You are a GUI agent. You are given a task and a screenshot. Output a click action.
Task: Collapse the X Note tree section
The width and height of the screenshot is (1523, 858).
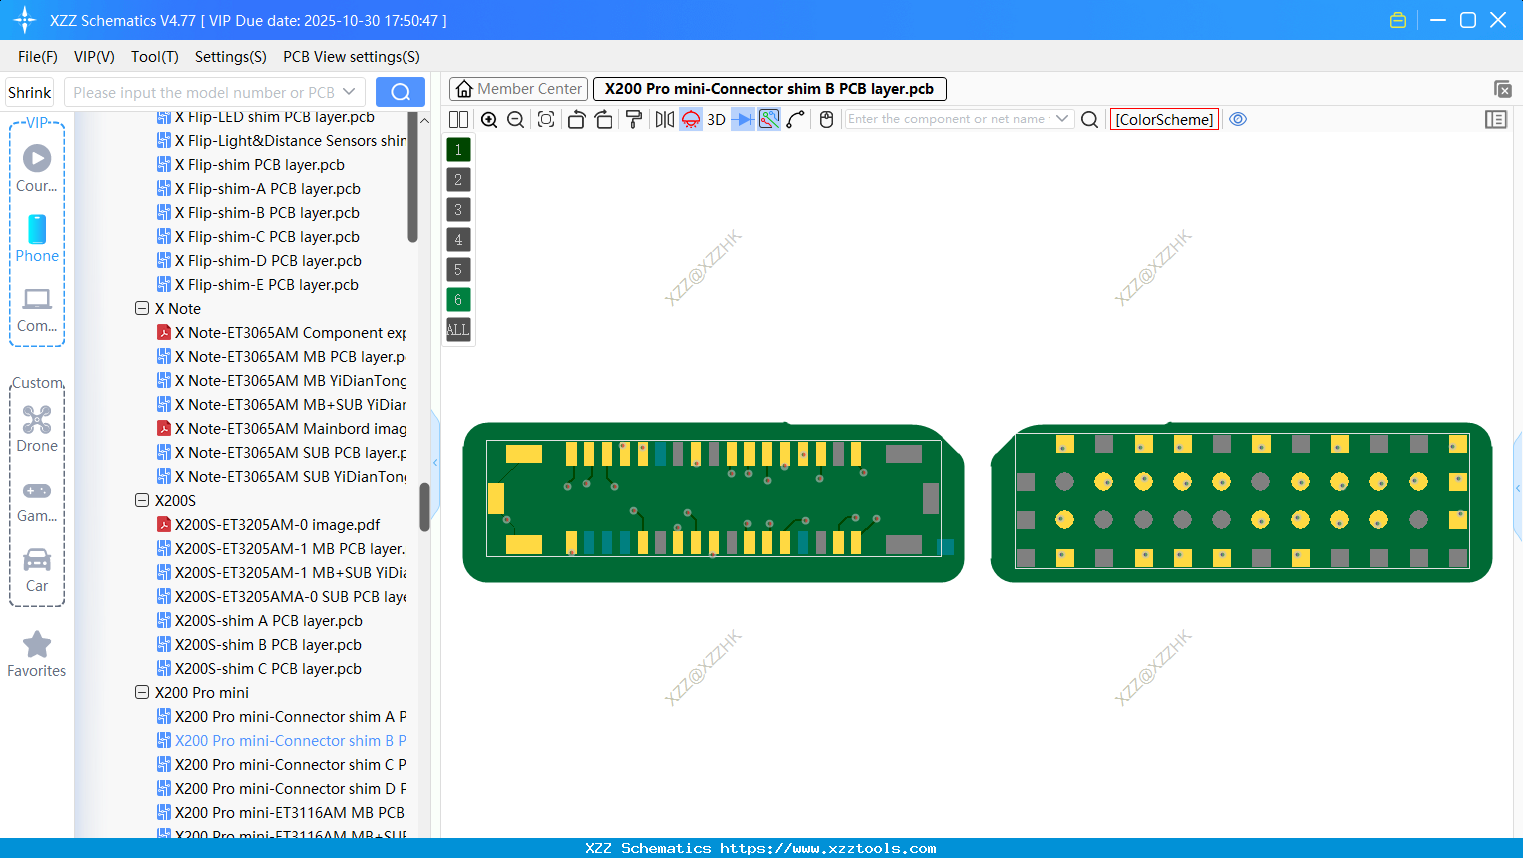pos(142,308)
